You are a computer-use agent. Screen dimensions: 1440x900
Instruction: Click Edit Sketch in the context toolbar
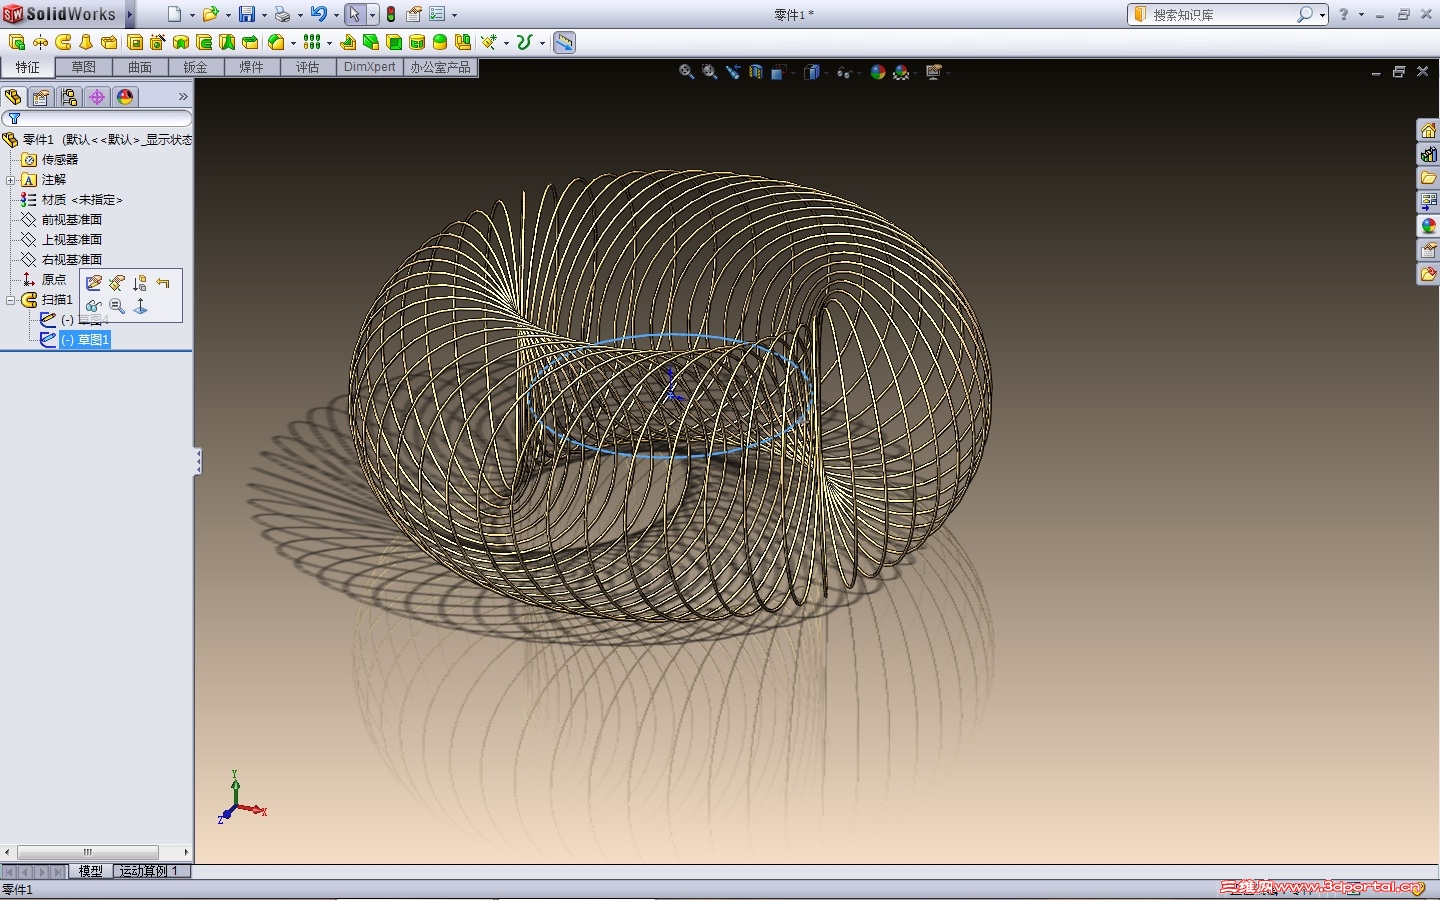94,283
